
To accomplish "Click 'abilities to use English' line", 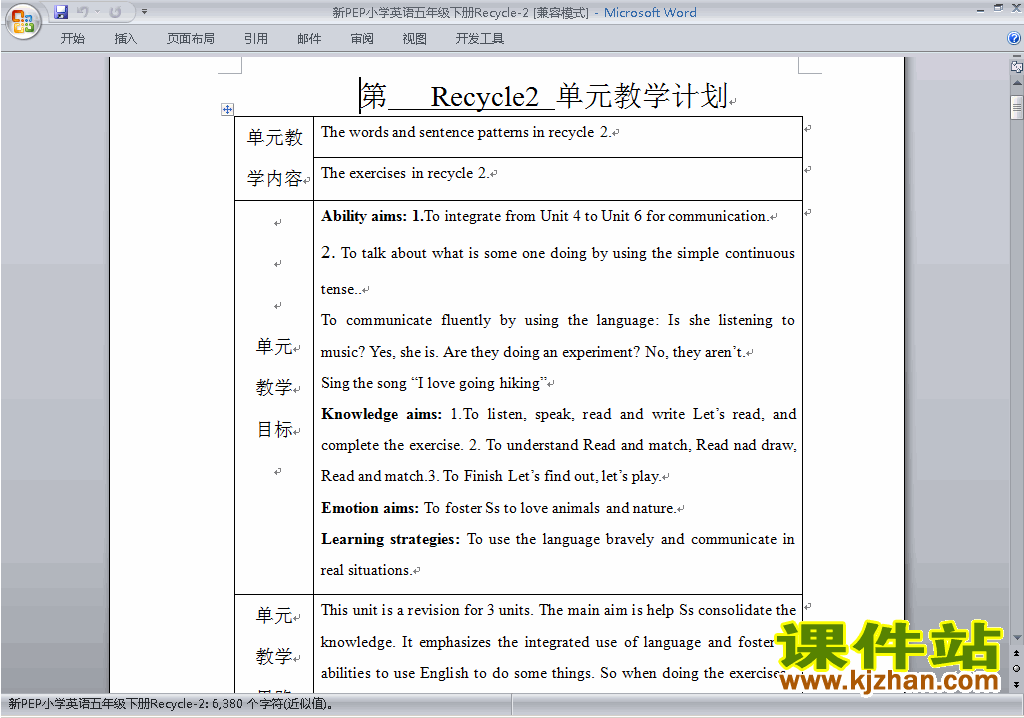I will (x=552, y=673).
